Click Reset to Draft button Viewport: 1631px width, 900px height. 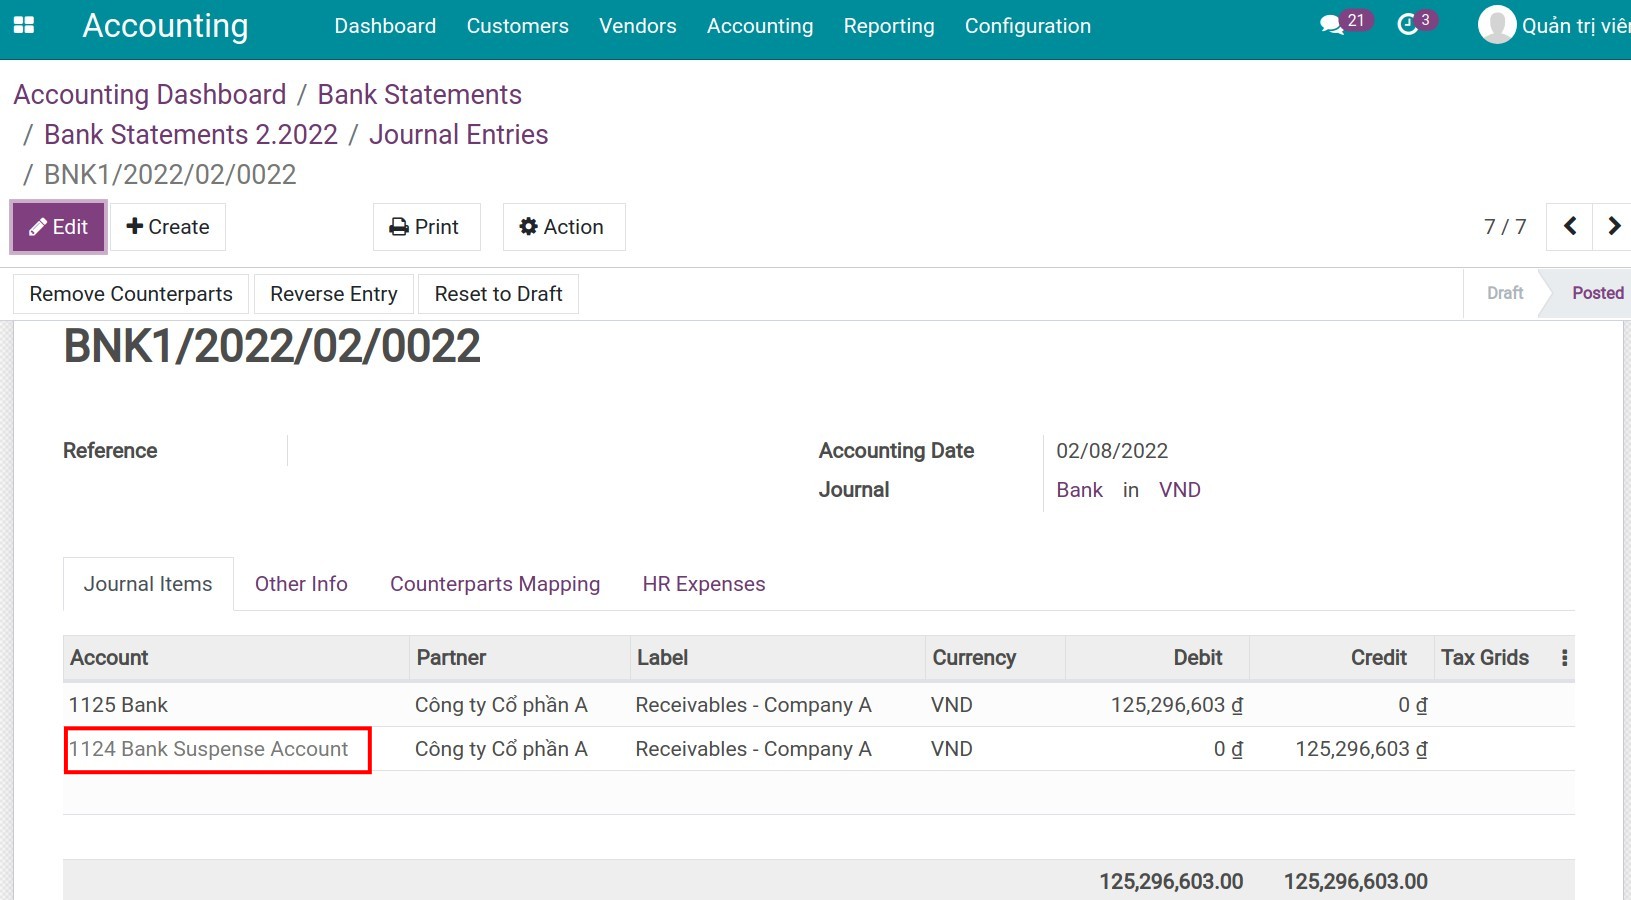point(498,294)
